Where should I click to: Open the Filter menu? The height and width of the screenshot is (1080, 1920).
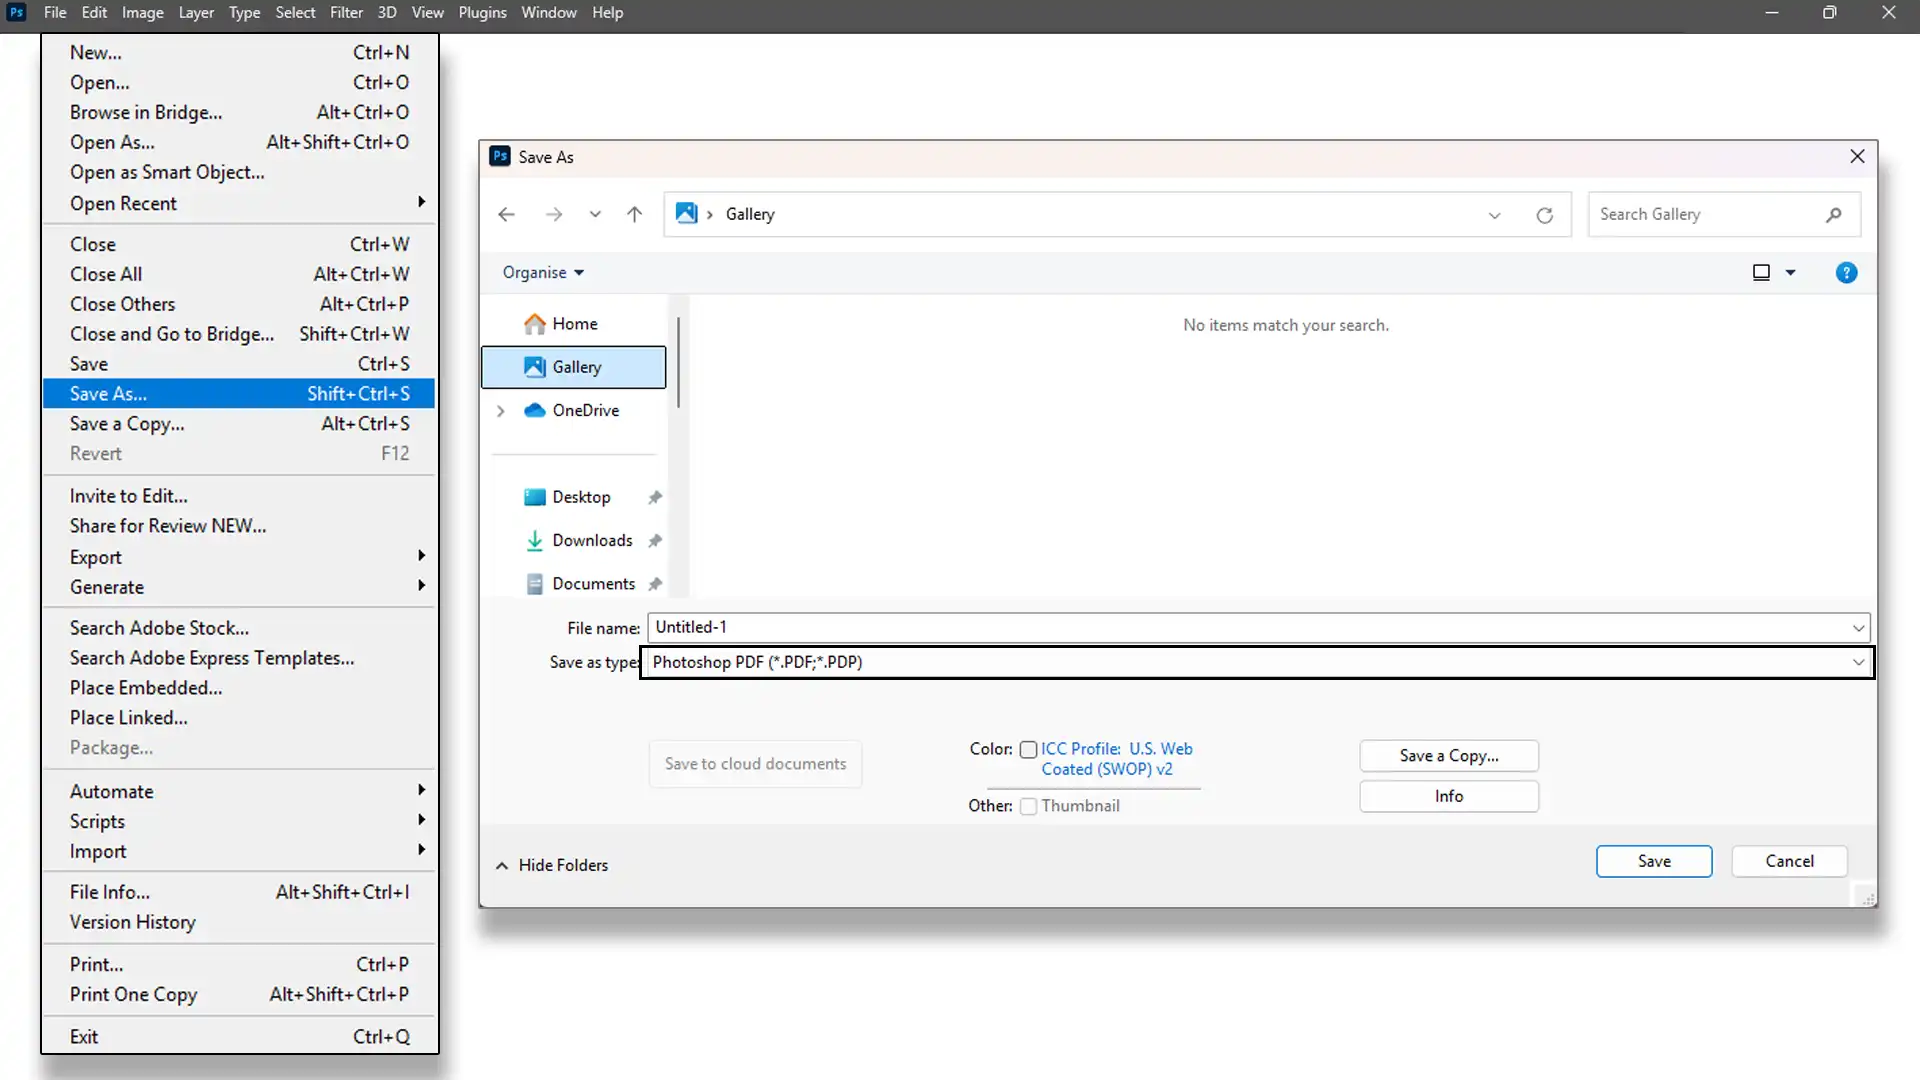(346, 12)
